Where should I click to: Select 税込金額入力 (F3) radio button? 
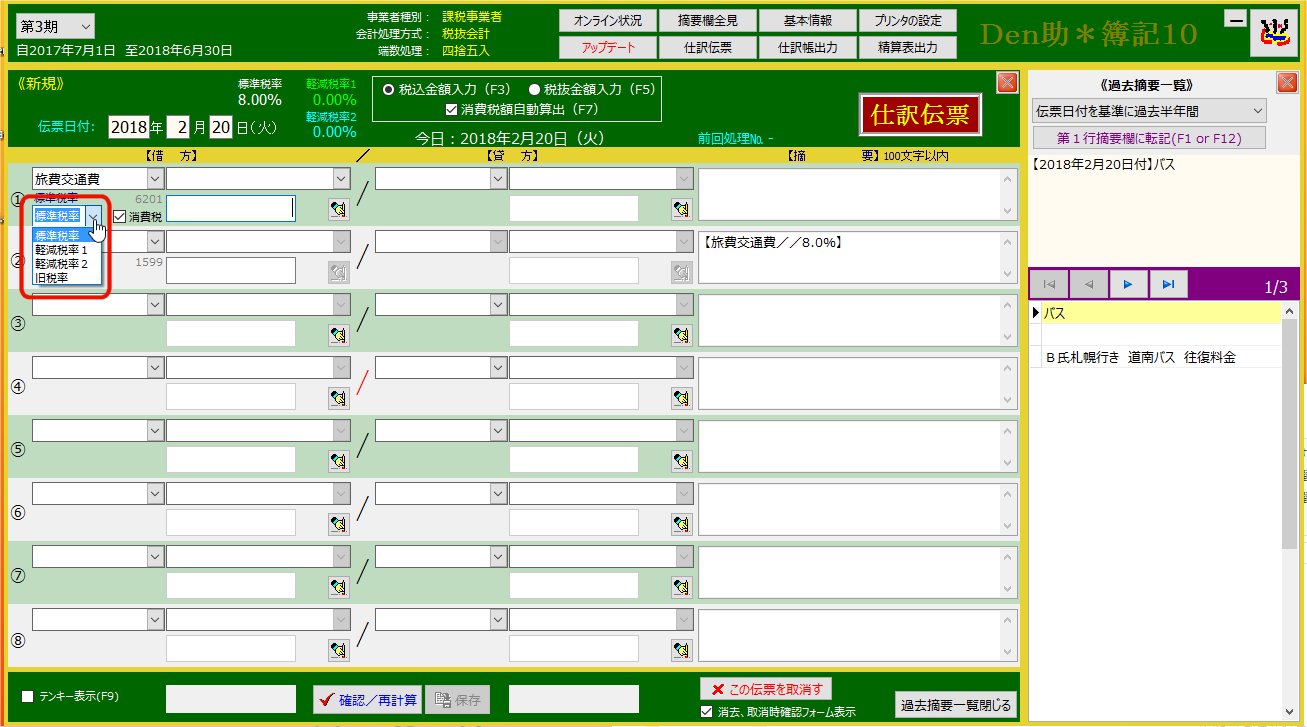click(388, 89)
